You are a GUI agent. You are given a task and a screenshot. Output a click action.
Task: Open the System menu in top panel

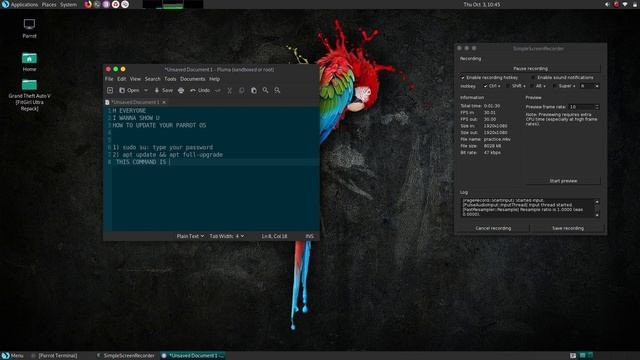click(x=68, y=4)
